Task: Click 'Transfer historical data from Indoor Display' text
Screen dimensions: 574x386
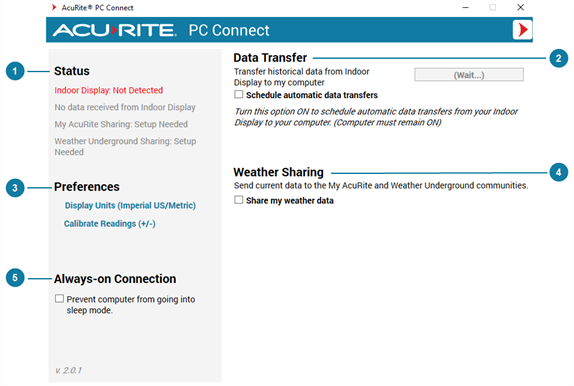Action: click(302, 77)
